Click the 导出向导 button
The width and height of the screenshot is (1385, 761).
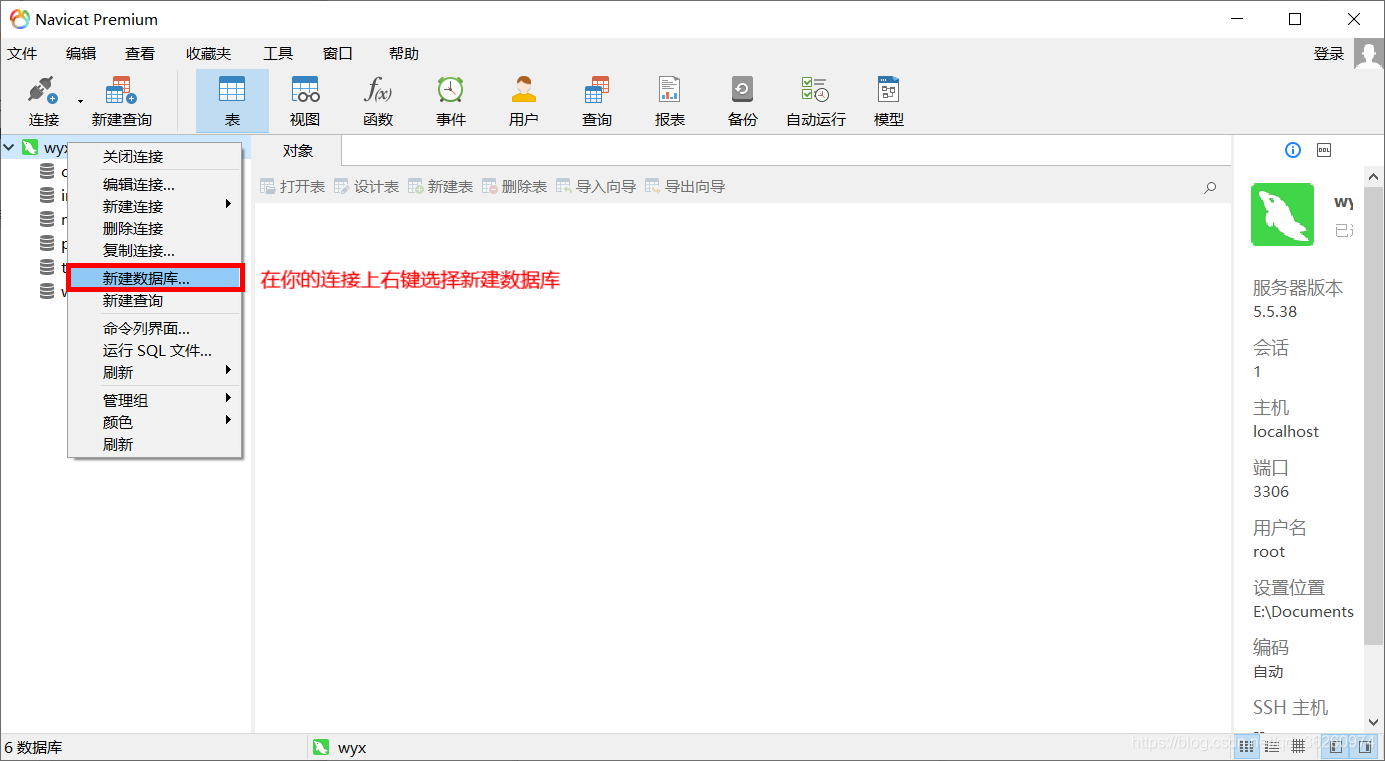tap(685, 187)
